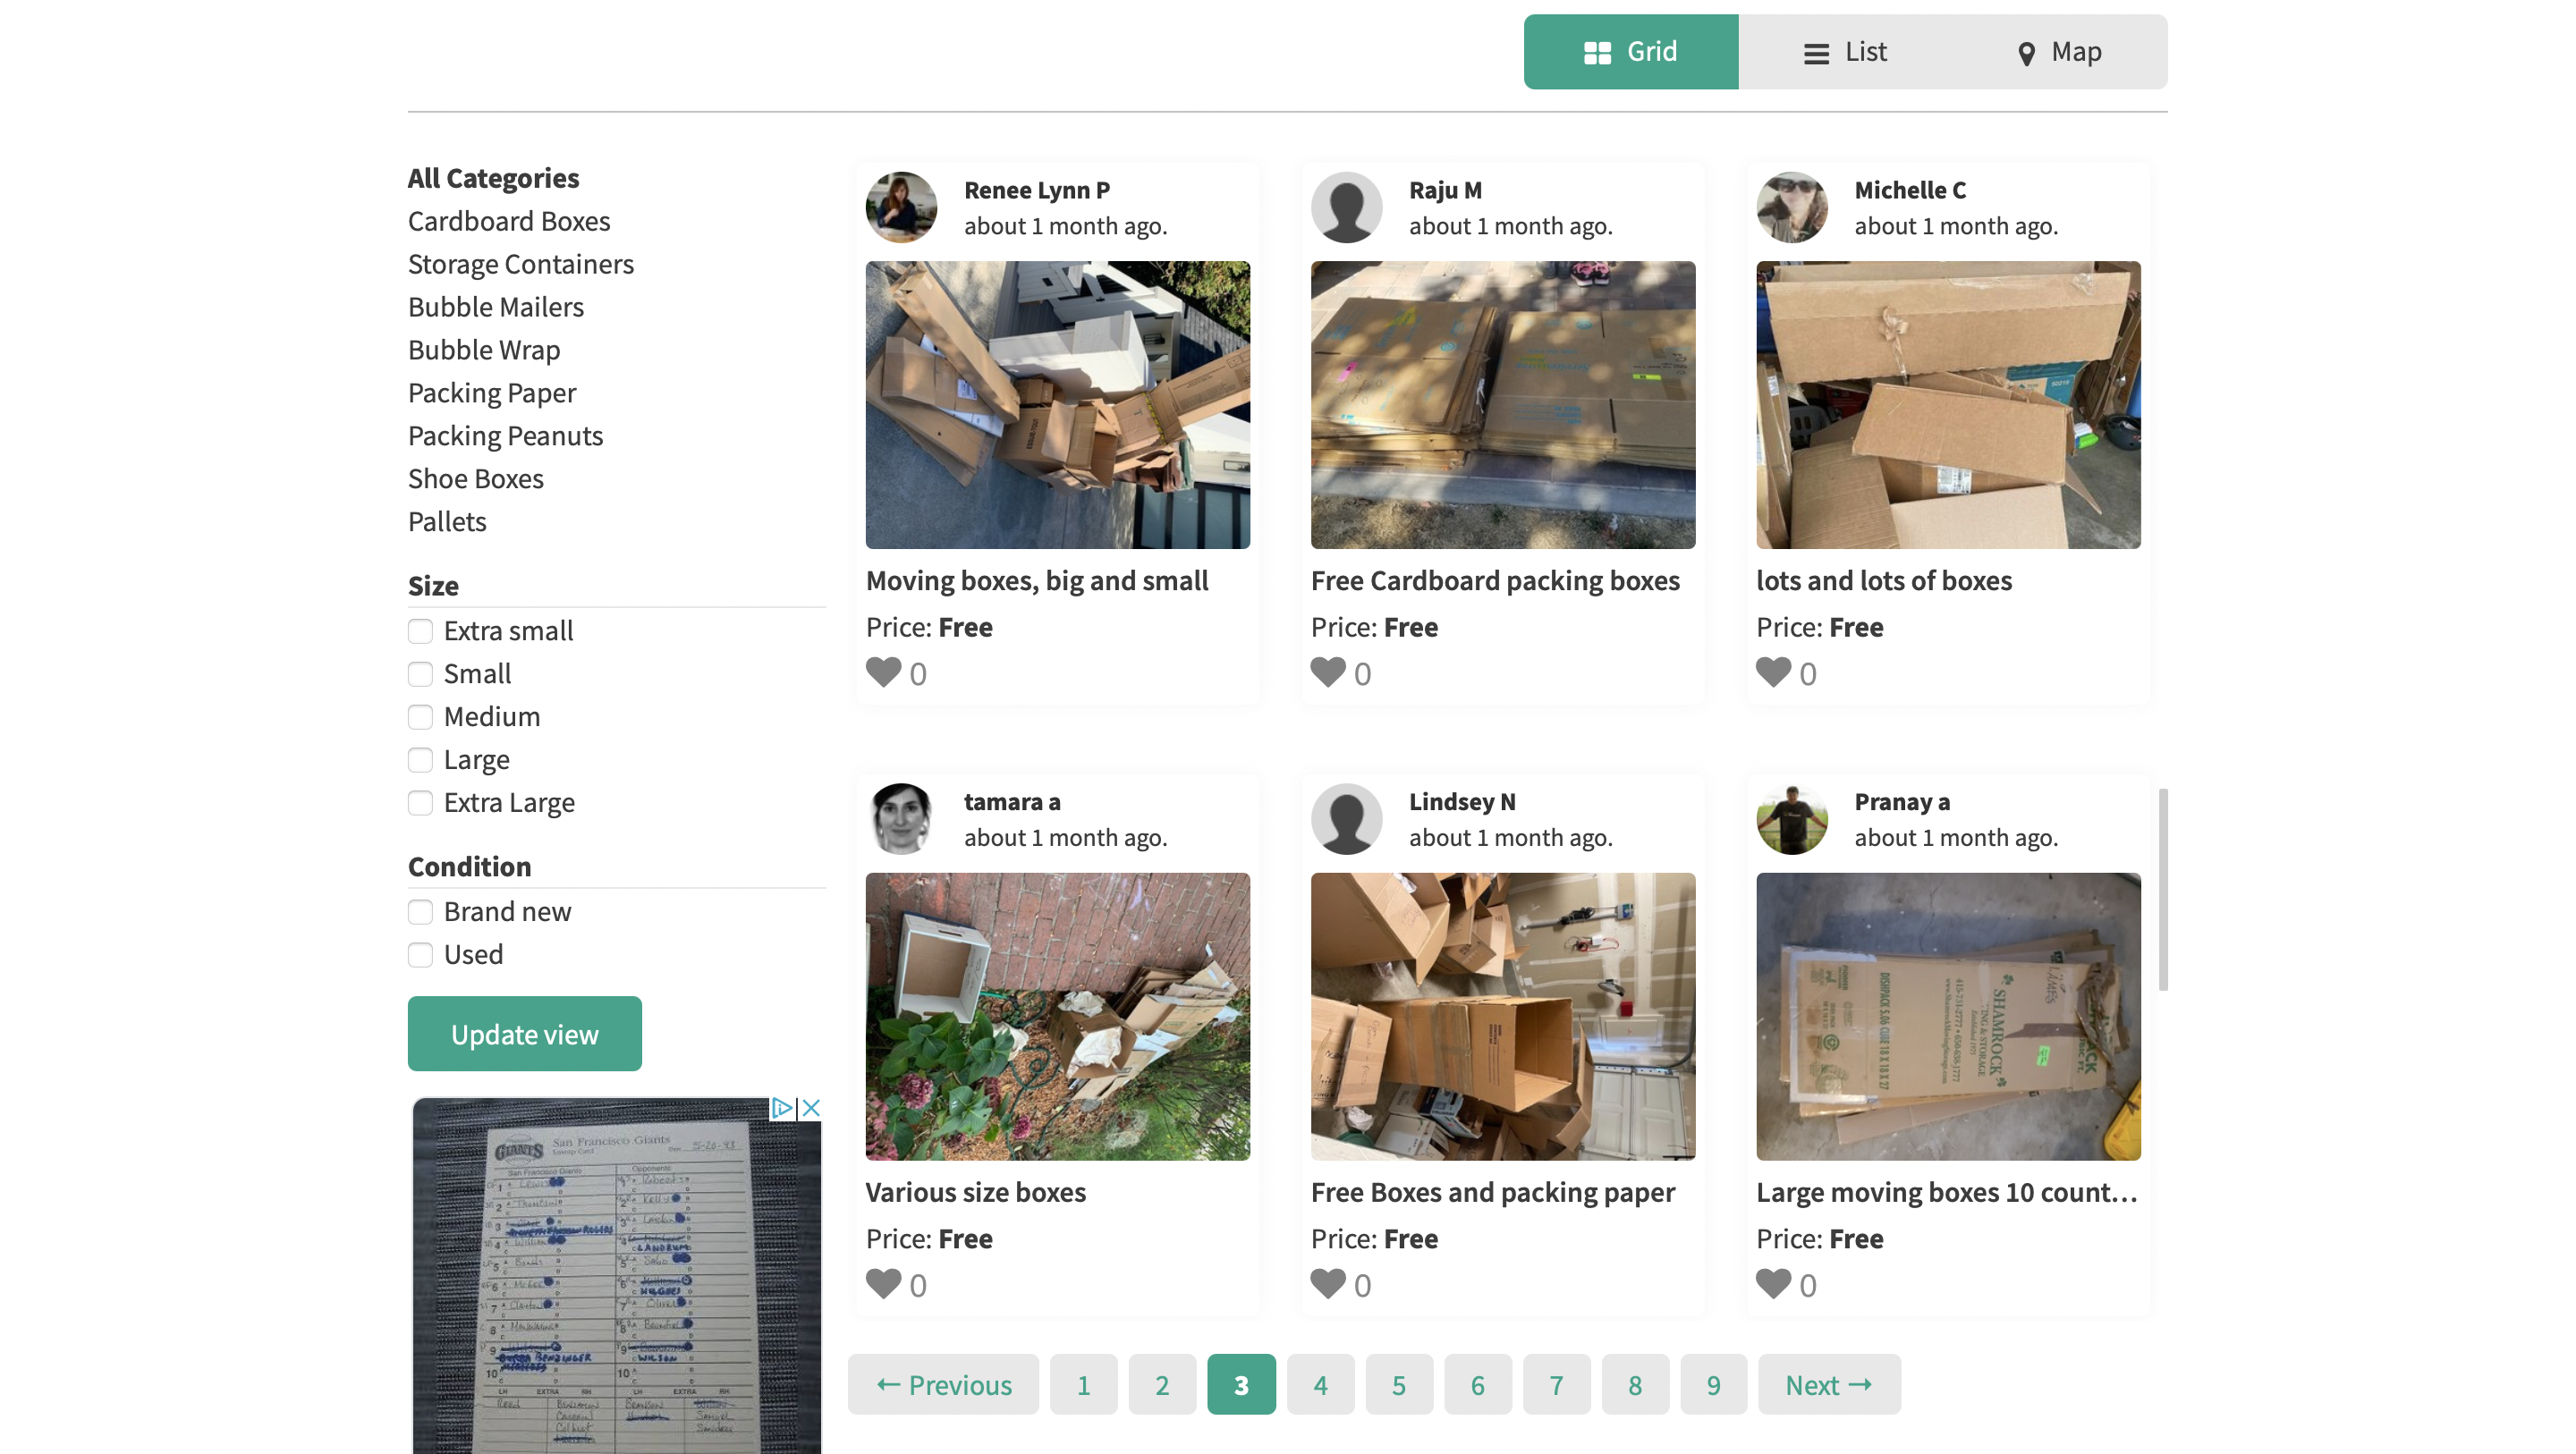Toggle the Brand new condition checkbox
The height and width of the screenshot is (1454, 2576).
tap(420, 912)
